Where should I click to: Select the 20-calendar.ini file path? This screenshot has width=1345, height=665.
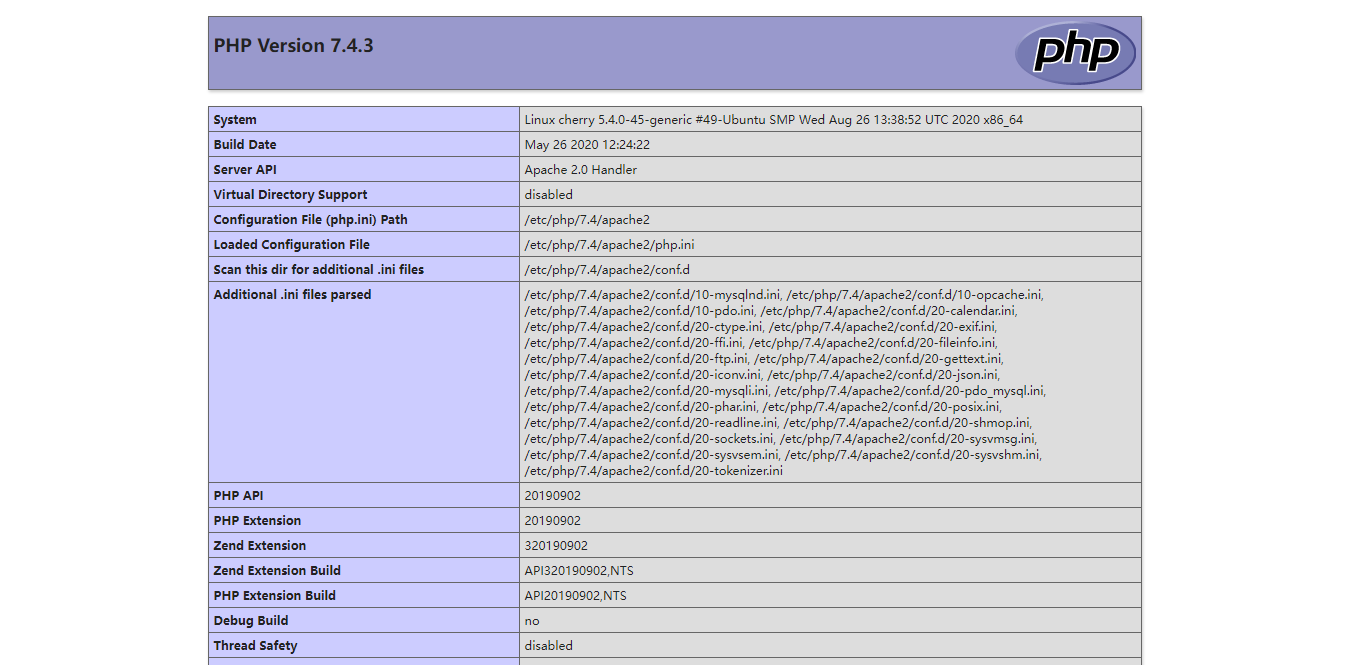(889, 311)
